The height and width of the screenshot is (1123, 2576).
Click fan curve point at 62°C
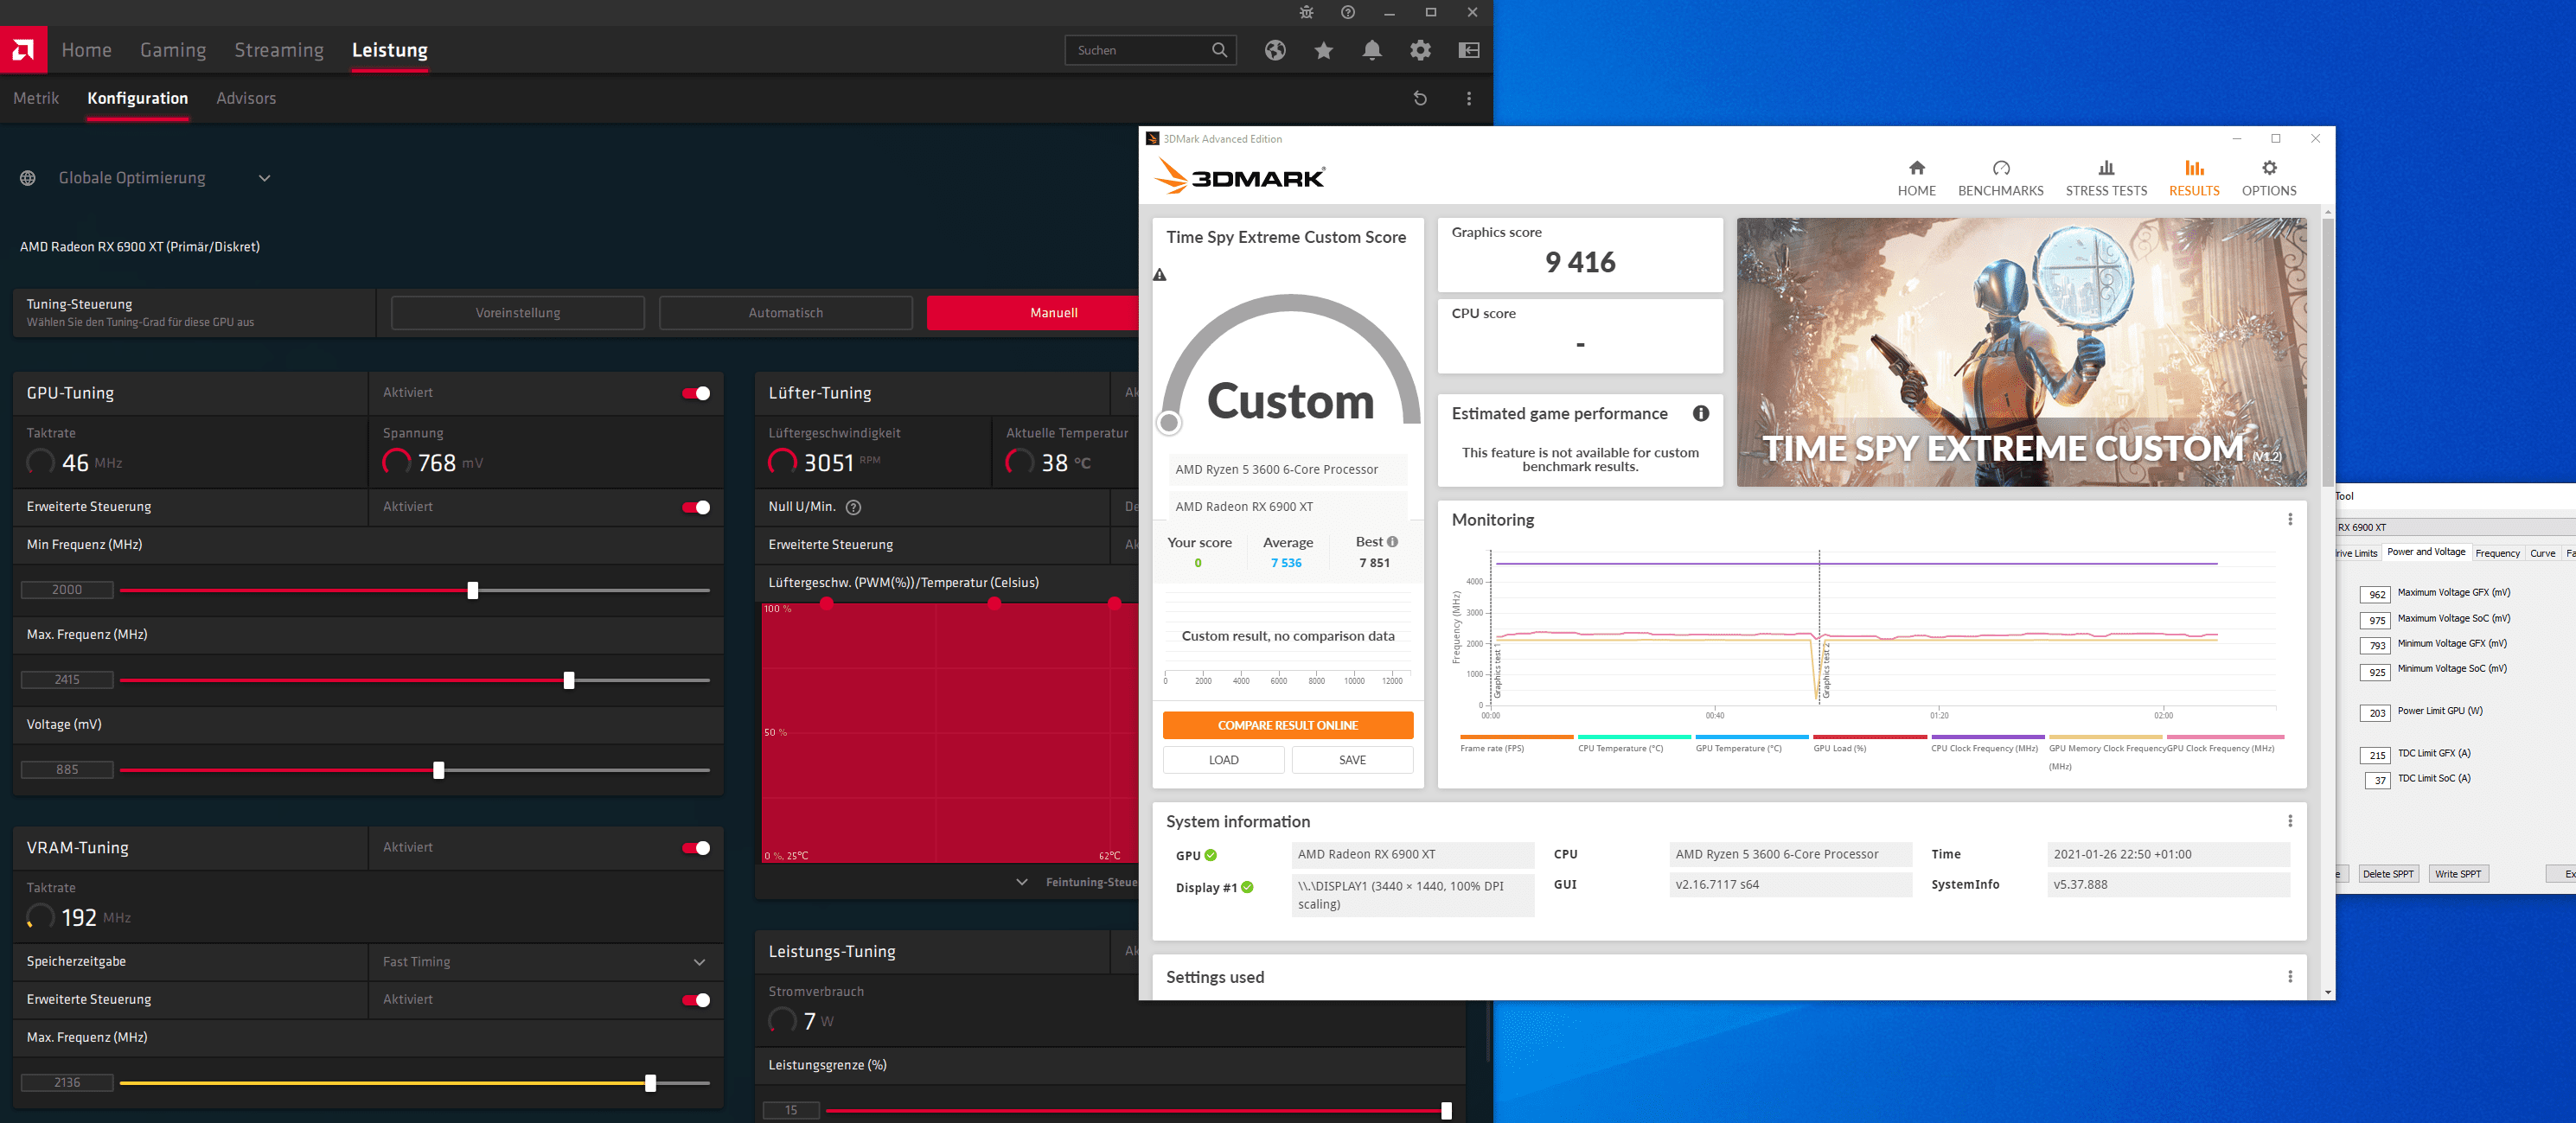pyautogui.click(x=1114, y=603)
